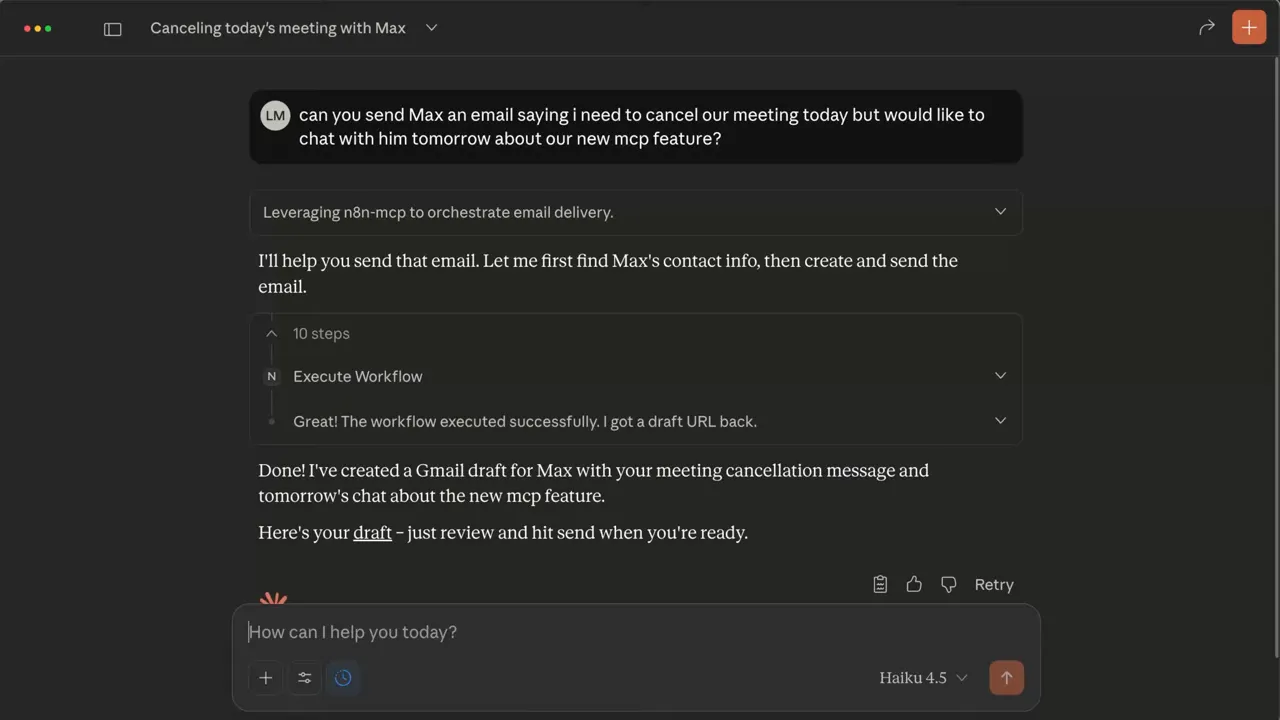
Task: Open the tools sliders icon
Action: point(304,678)
